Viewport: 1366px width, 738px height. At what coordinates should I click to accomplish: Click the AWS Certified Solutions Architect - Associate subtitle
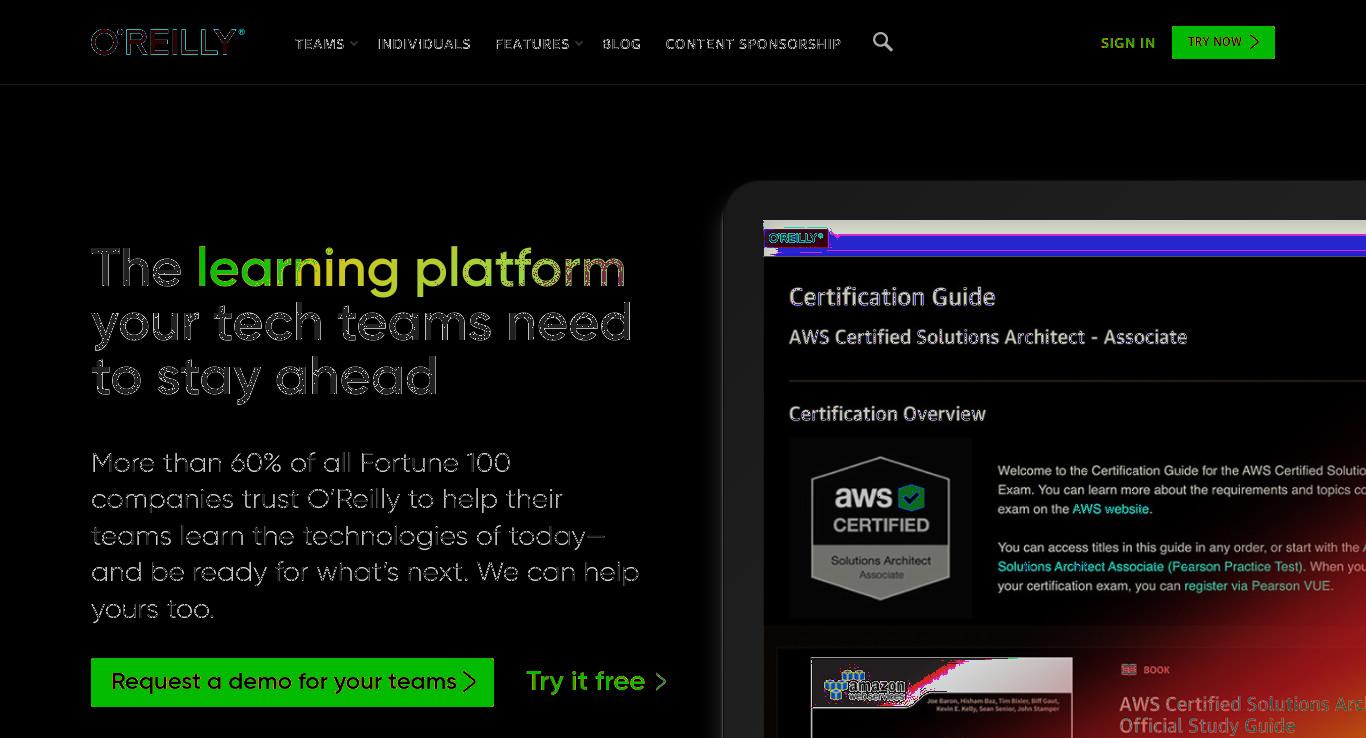click(x=988, y=337)
